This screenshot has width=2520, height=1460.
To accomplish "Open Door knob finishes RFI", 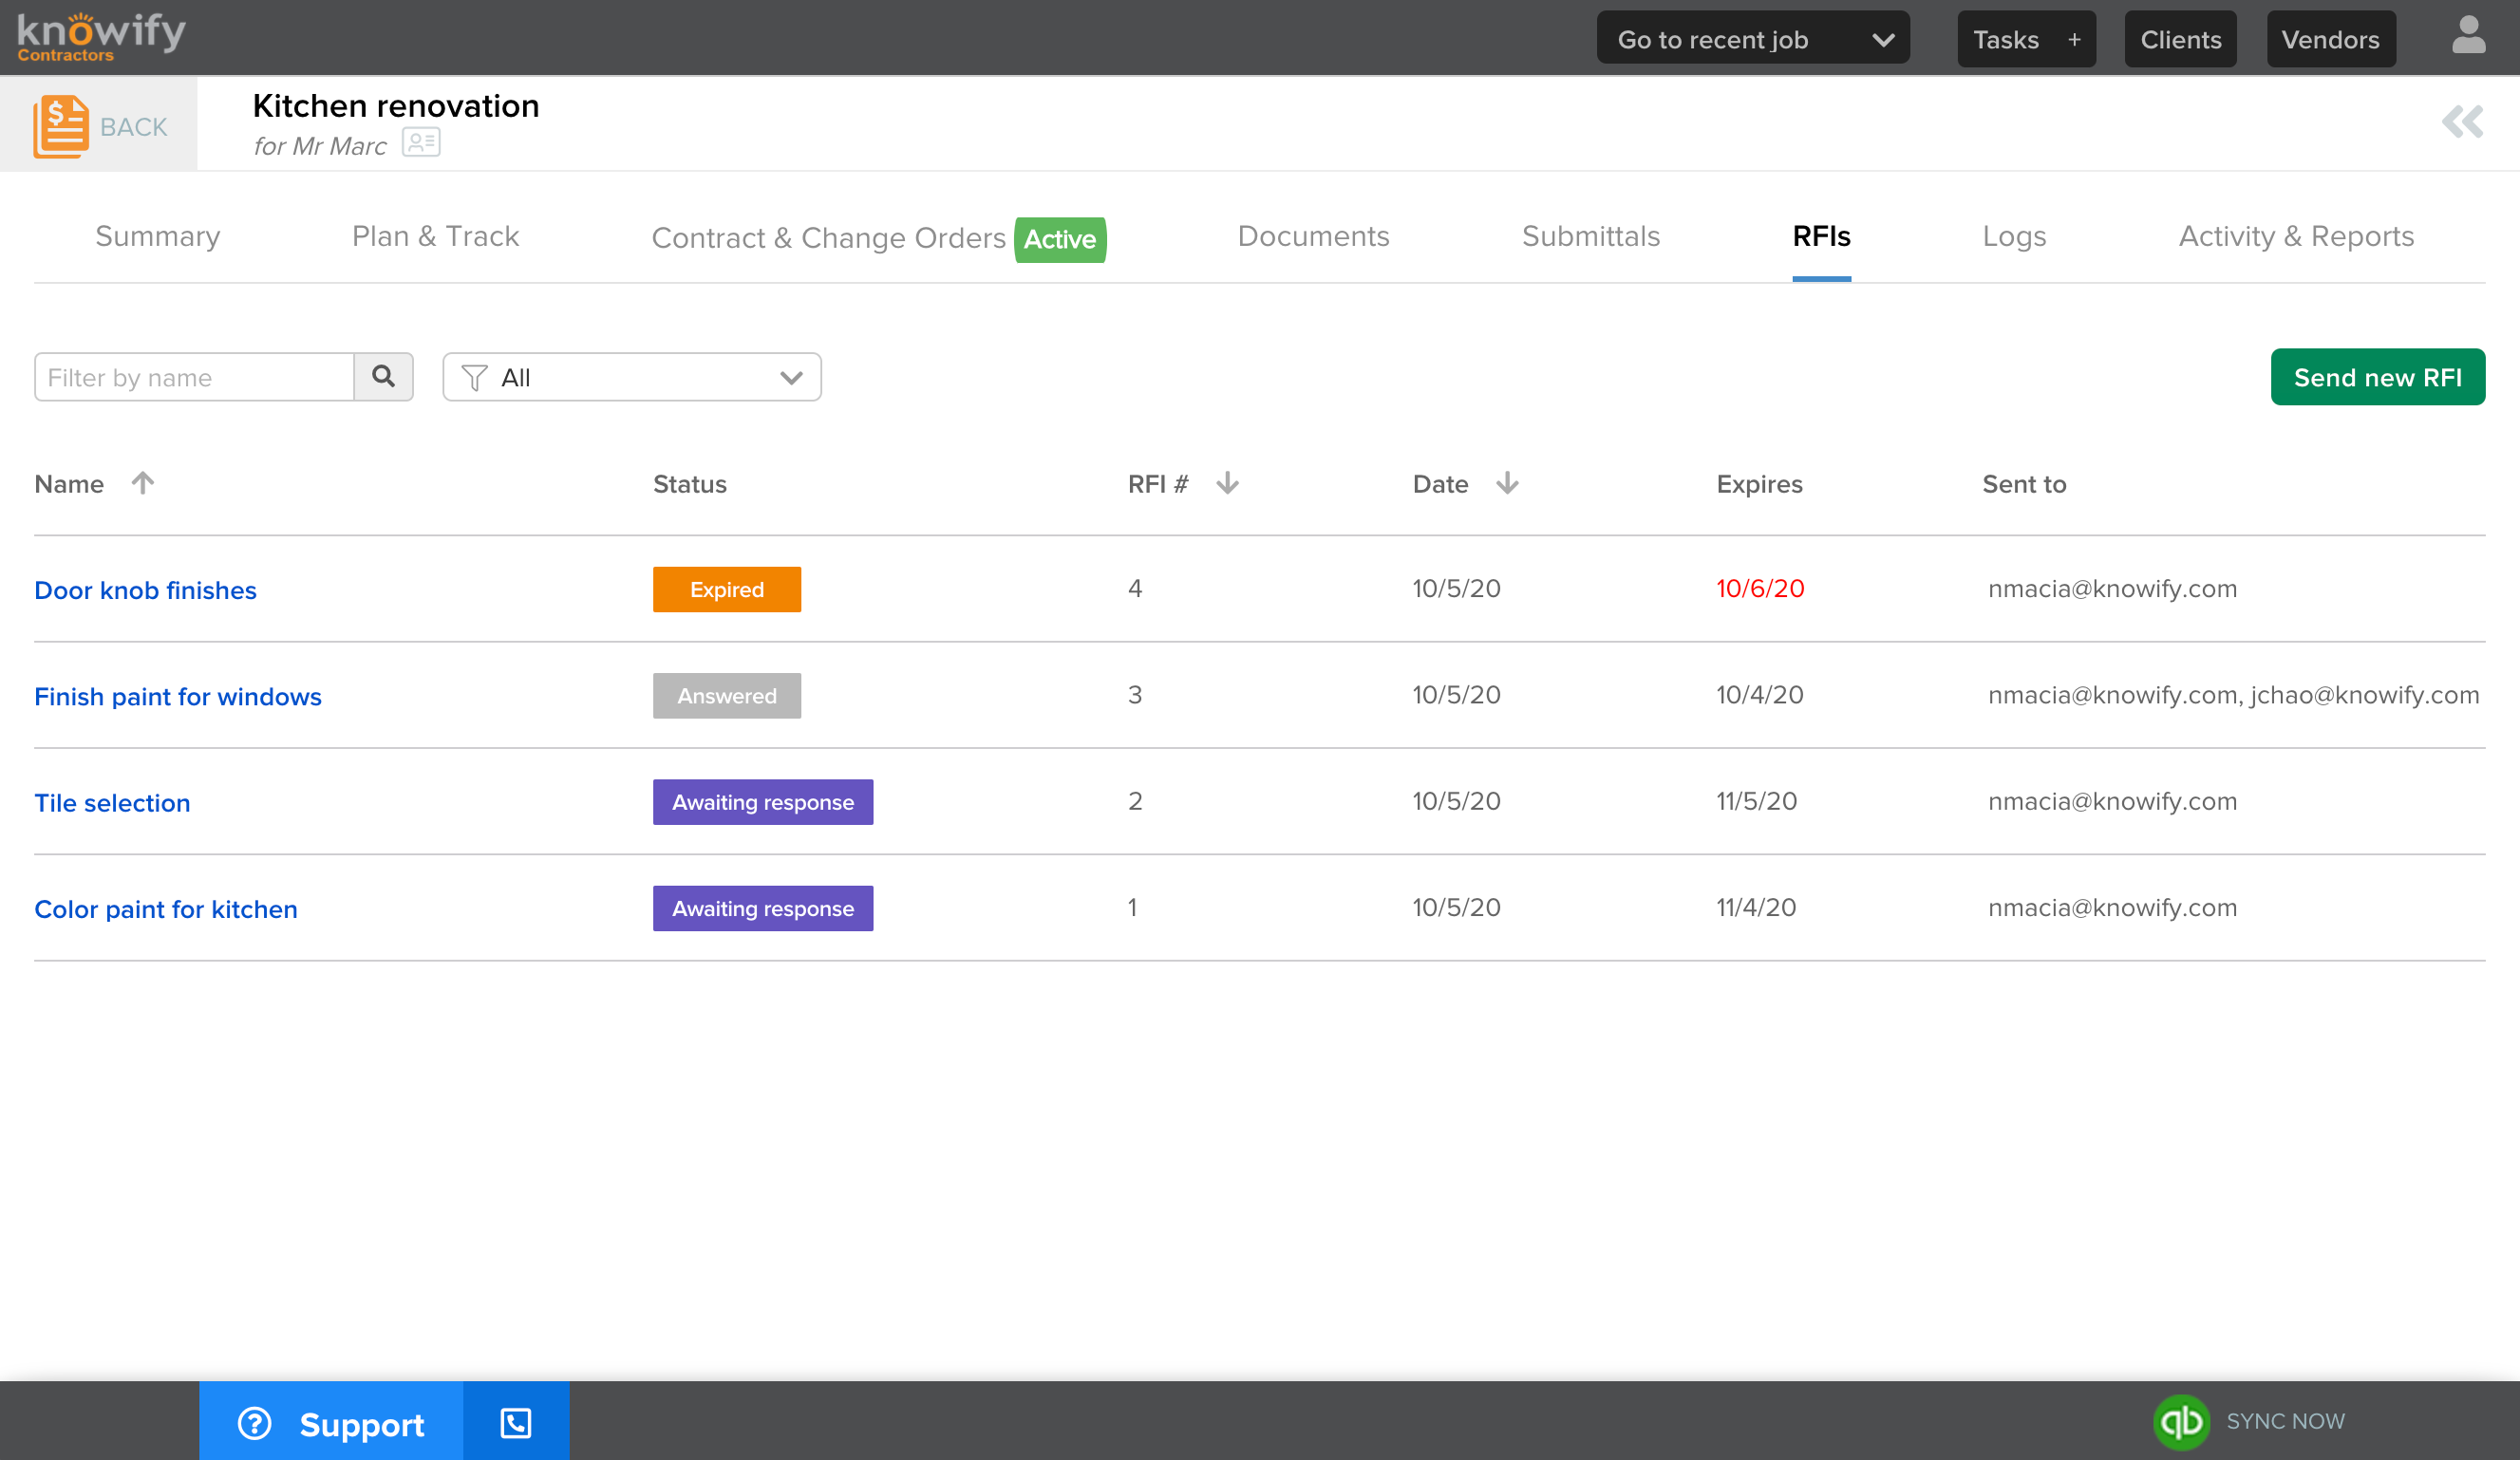I will coord(145,590).
